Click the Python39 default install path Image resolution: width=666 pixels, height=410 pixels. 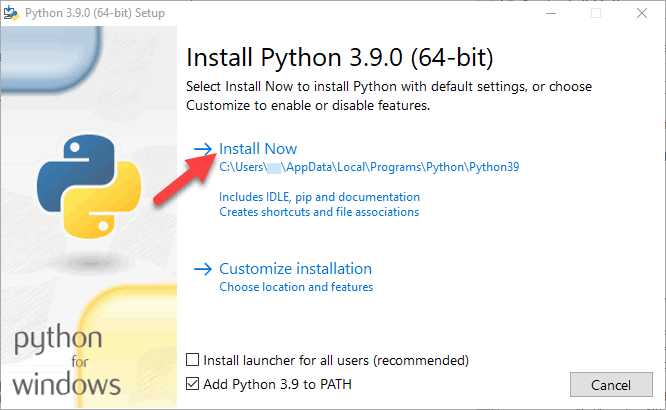[x=369, y=167]
